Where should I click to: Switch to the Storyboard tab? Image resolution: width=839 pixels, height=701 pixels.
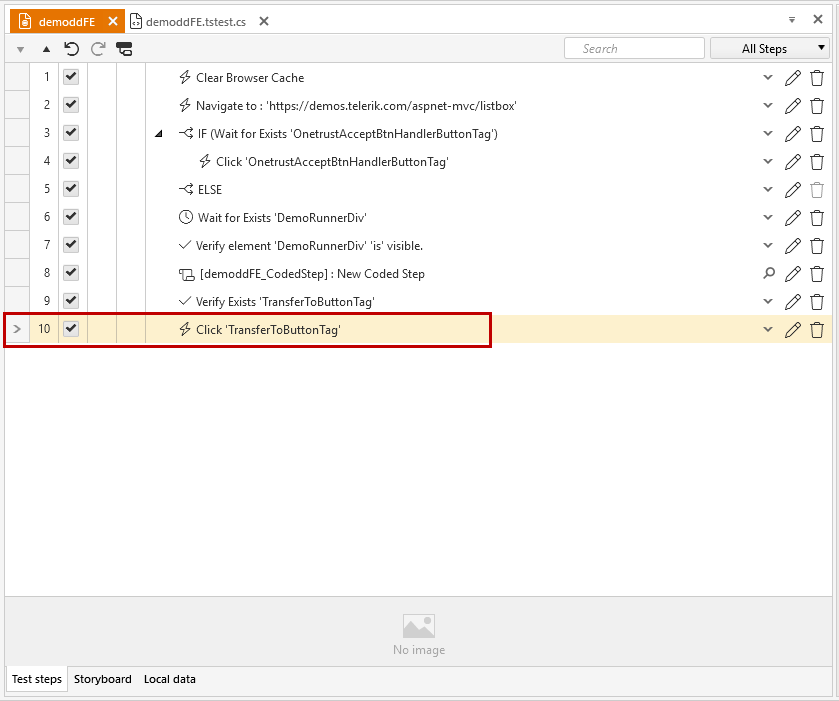[x=102, y=679]
